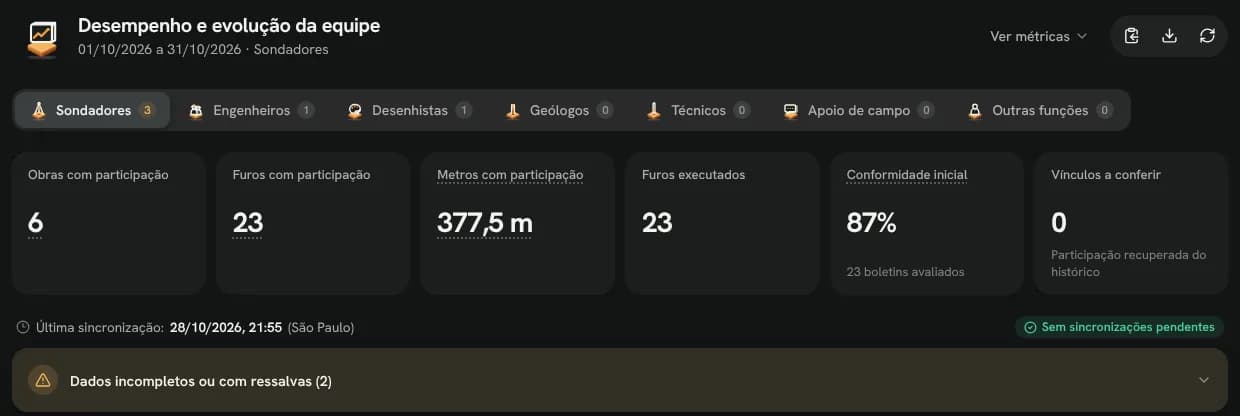The image size is (1240, 416).
Task: Click the 0 value under Vínculos a conferir
Action: (x=1059, y=223)
